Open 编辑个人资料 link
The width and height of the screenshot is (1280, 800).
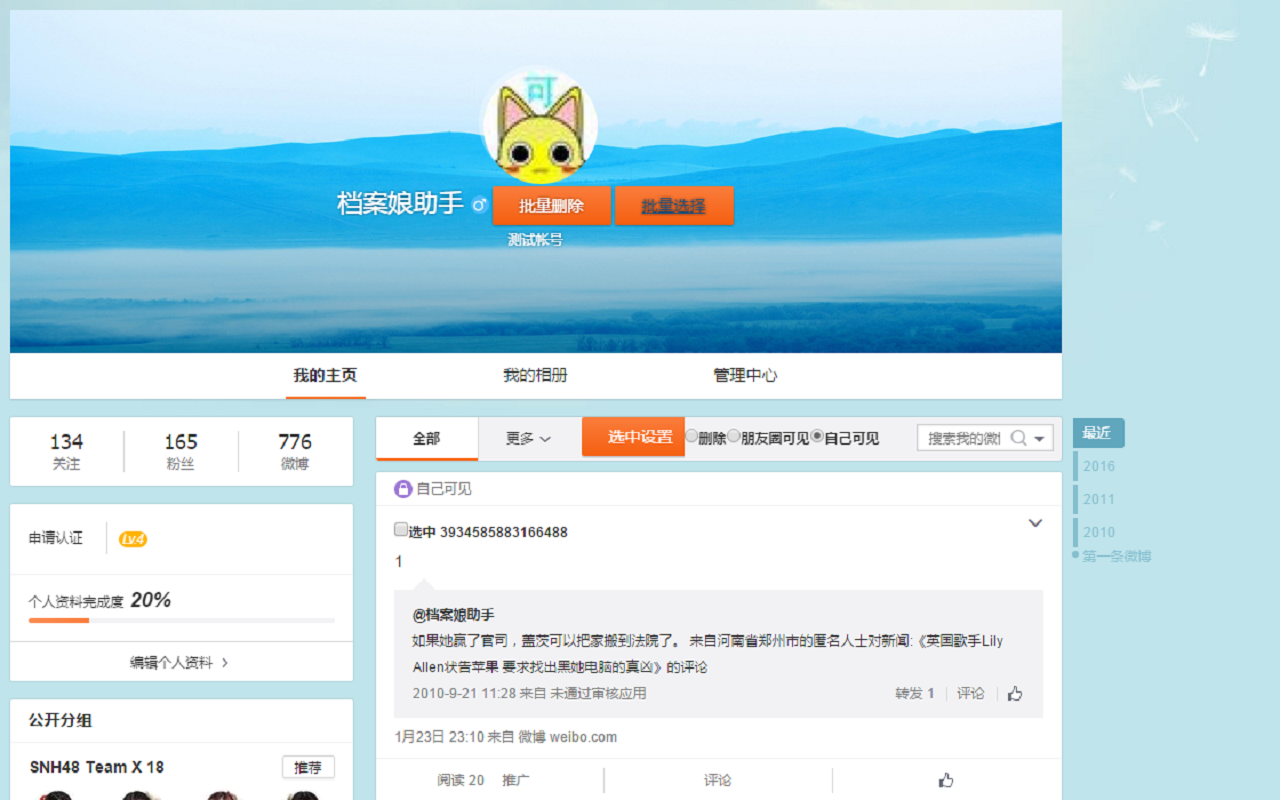coord(179,662)
